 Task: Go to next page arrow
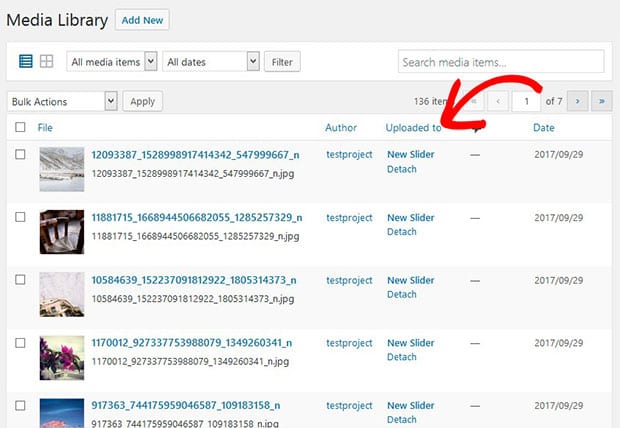(x=578, y=102)
